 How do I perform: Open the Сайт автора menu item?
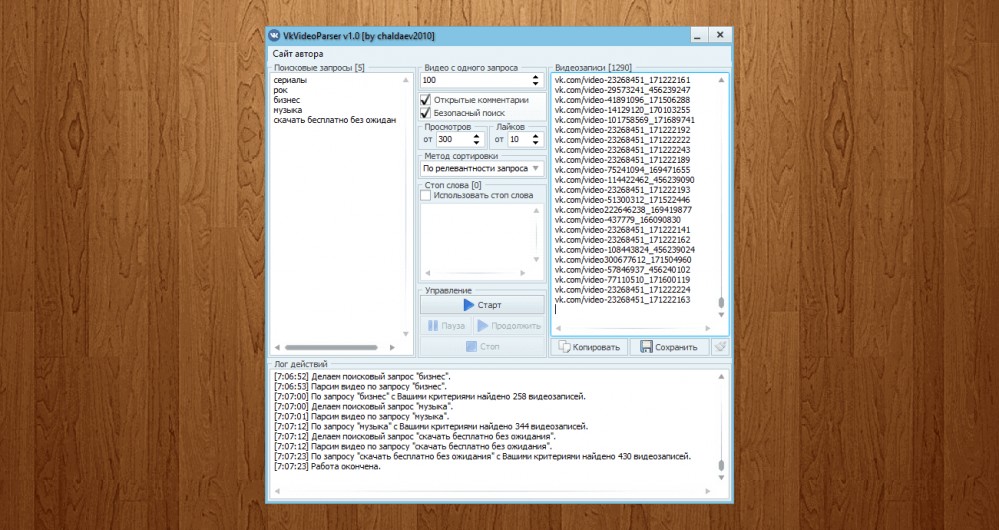298,54
